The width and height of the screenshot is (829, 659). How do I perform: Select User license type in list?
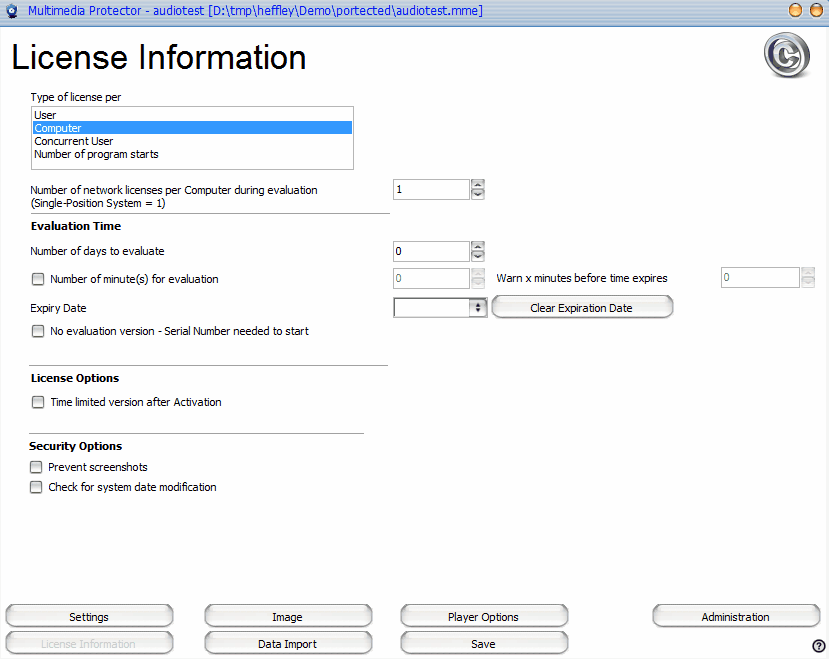45,115
